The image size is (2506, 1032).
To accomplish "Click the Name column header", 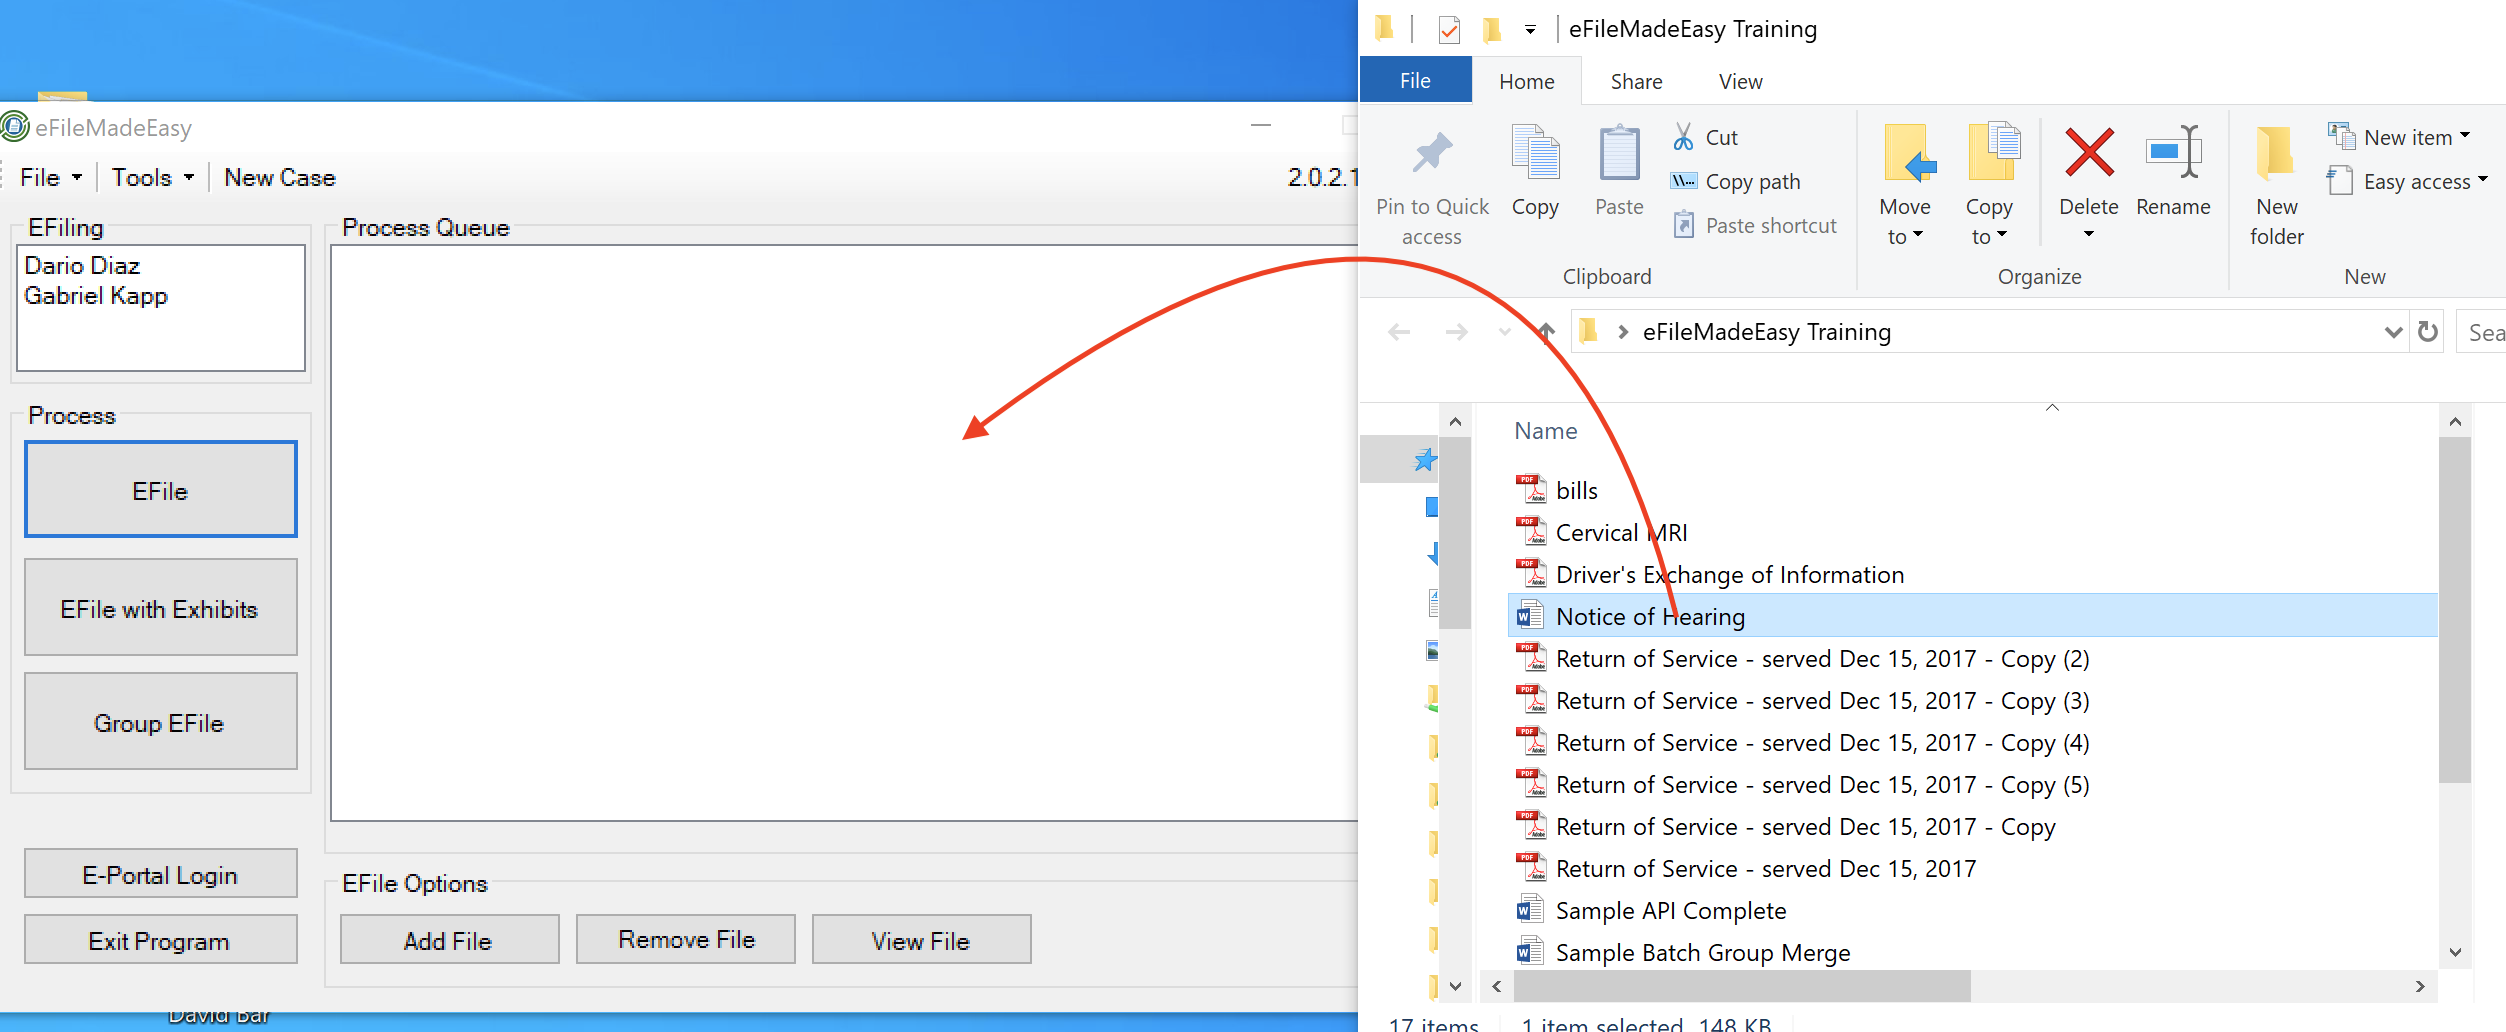I will click(1546, 431).
